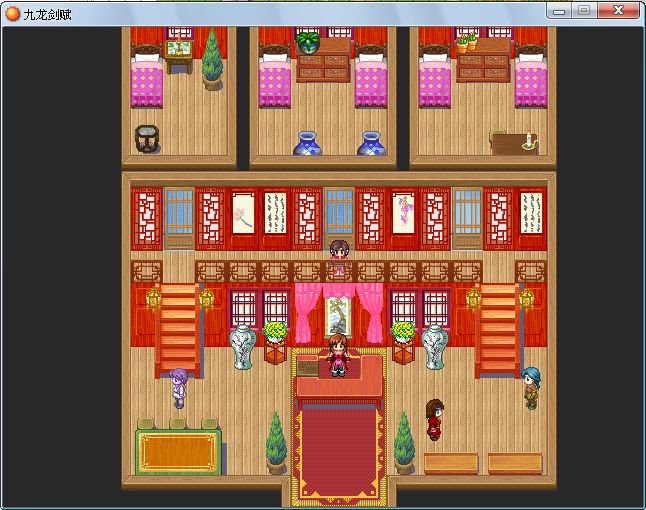646x510 pixels.
Task: Click the orange sun app icon in title bar
Action: 12,14
